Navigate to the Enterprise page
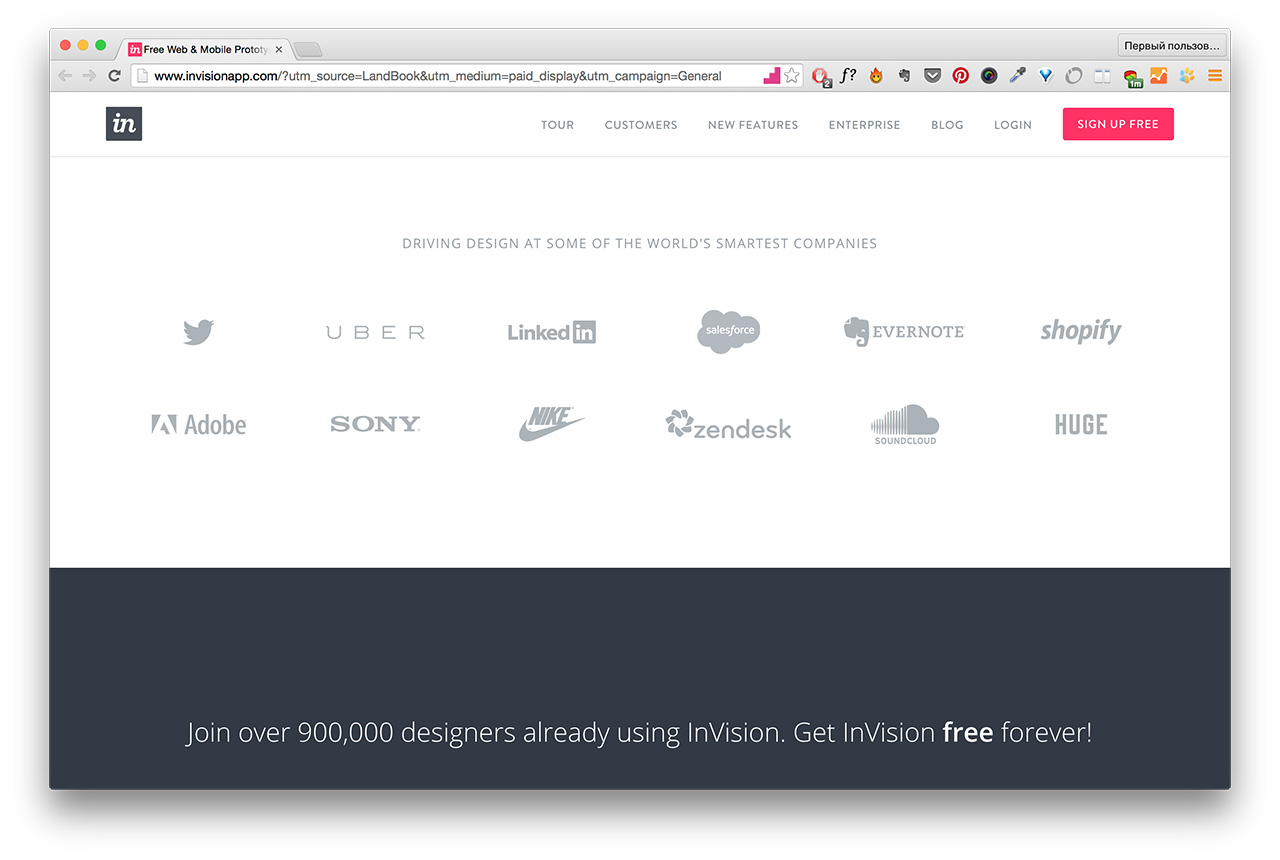This screenshot has height=860, width=1280. point(864,125)
